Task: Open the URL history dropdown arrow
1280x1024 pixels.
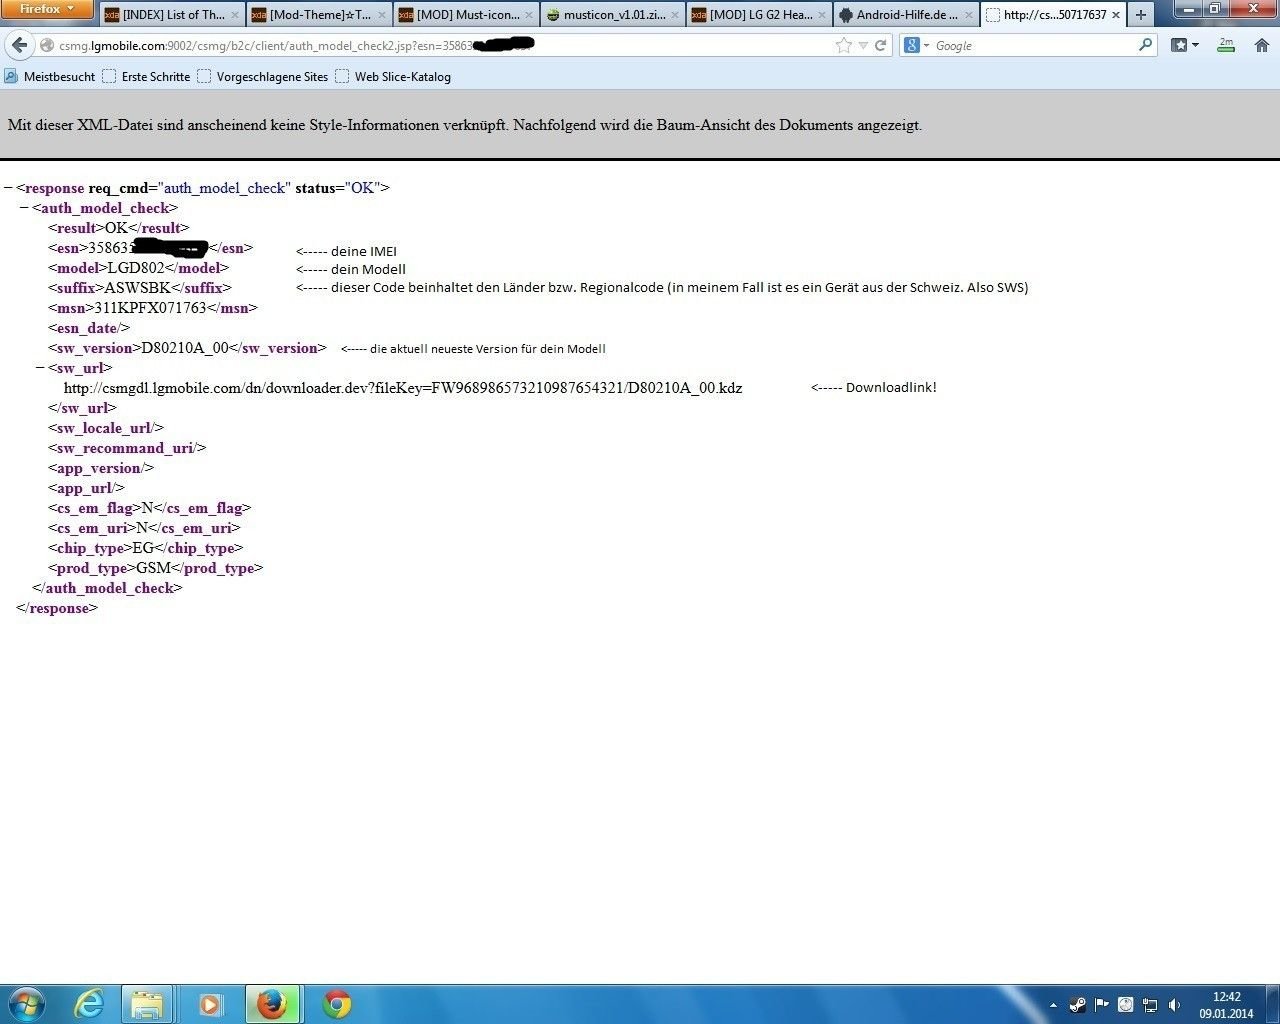Action: click(863, 46)
